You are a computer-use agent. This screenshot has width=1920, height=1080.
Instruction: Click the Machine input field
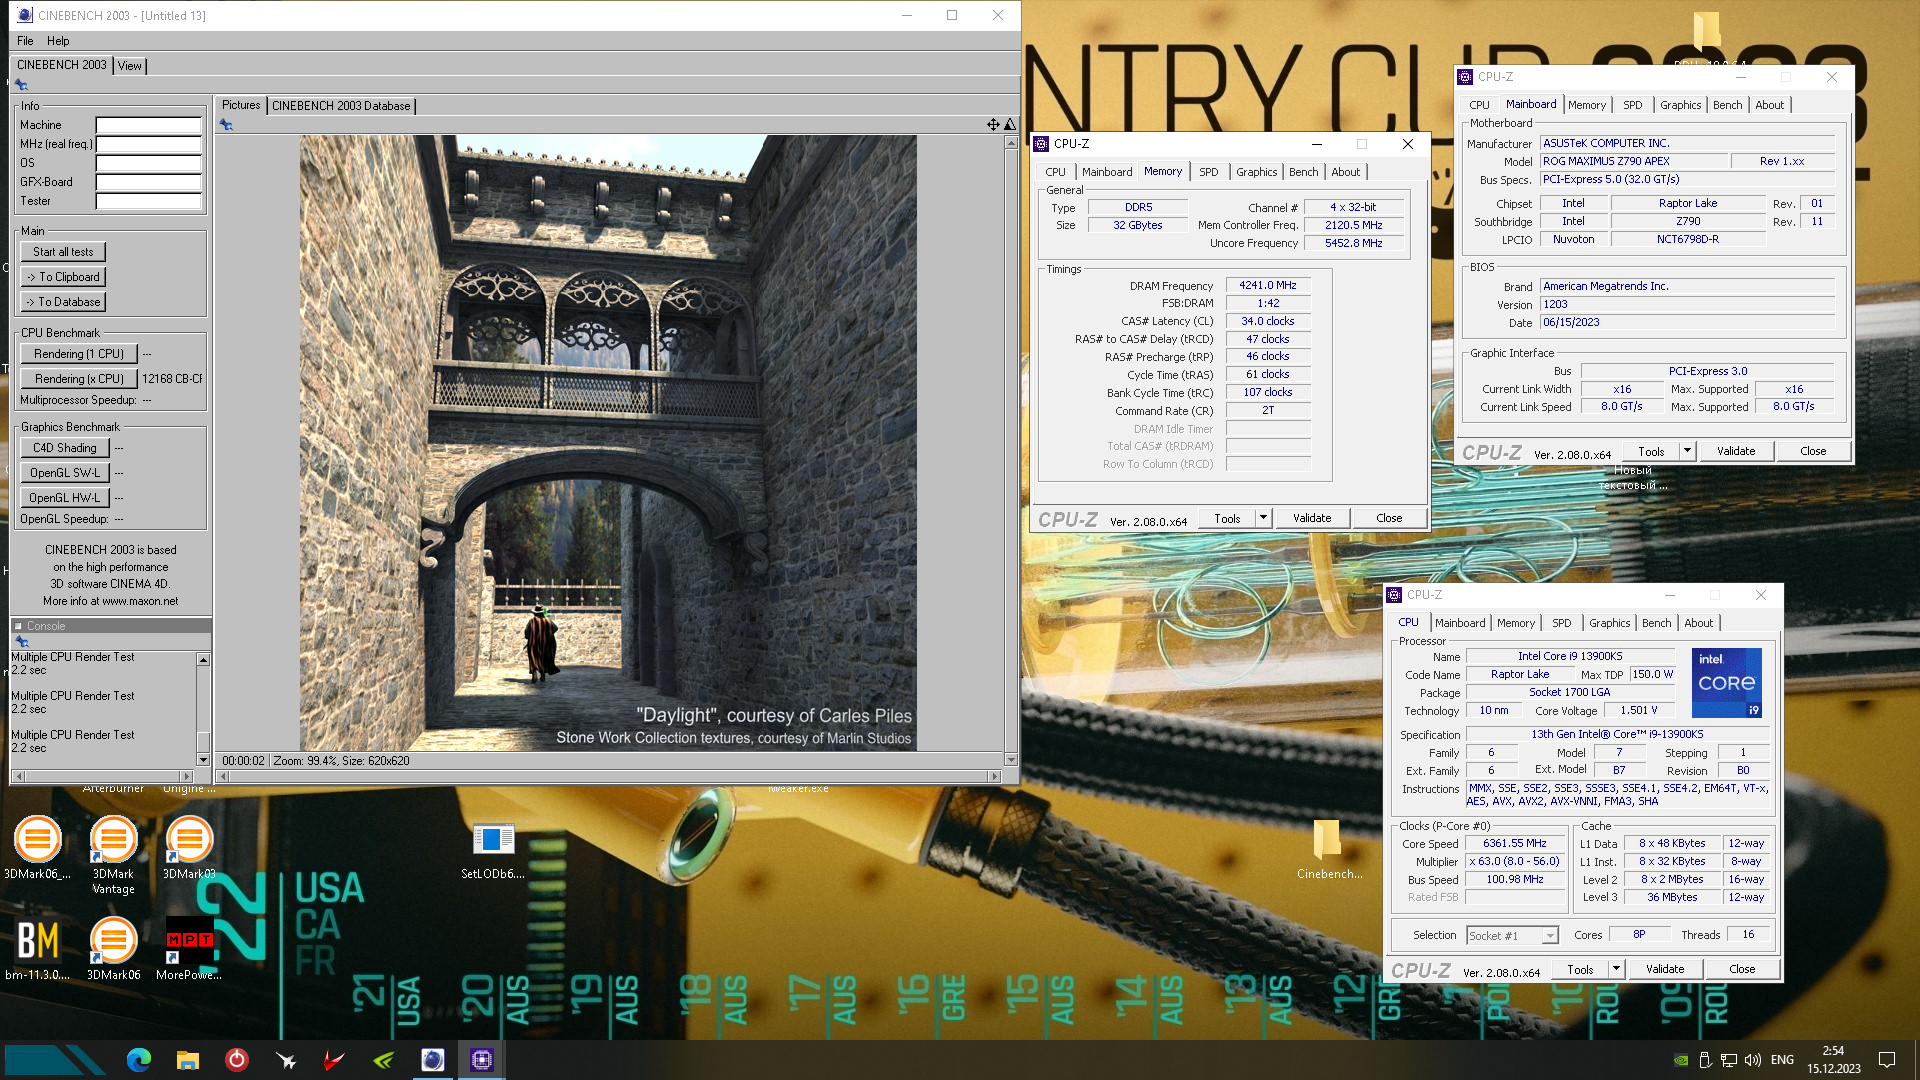click(149, 125)
